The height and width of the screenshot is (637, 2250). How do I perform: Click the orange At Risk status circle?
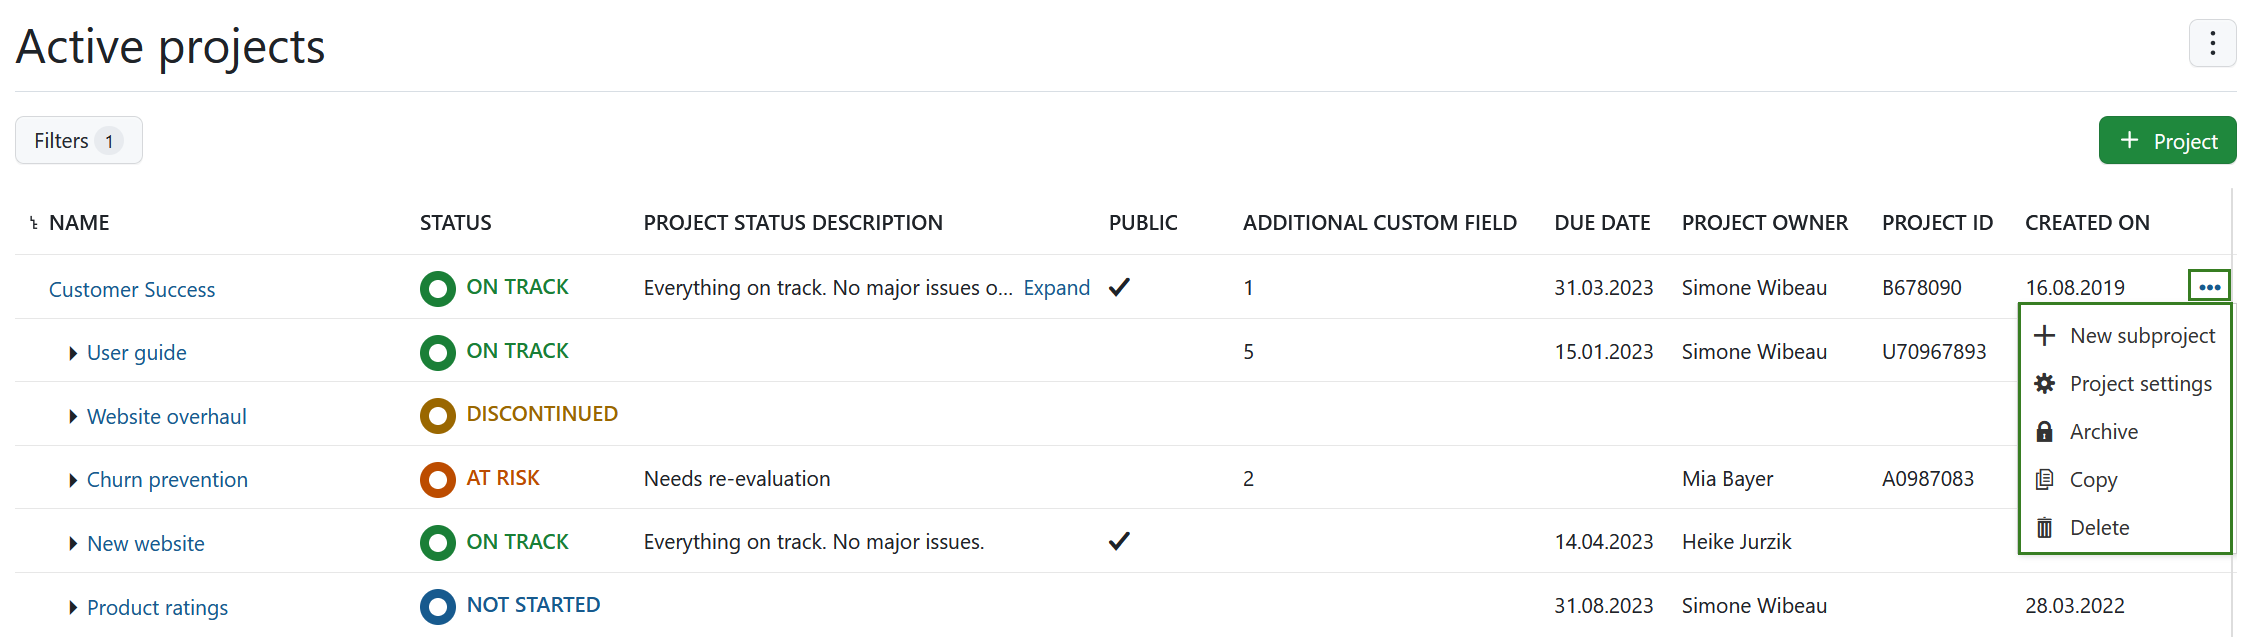[437, 479]
